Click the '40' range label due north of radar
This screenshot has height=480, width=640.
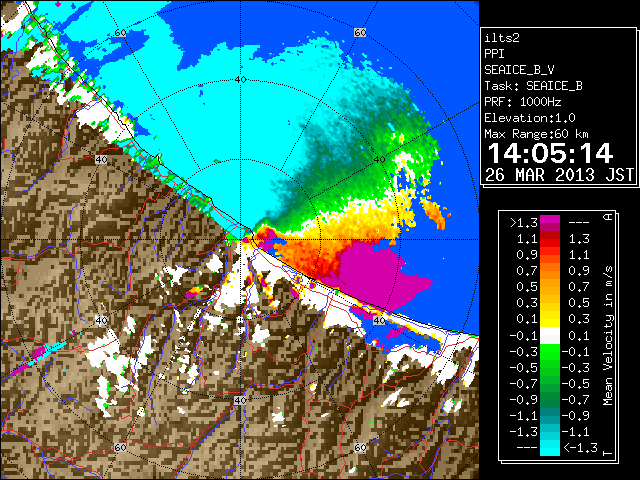(240, 80)
